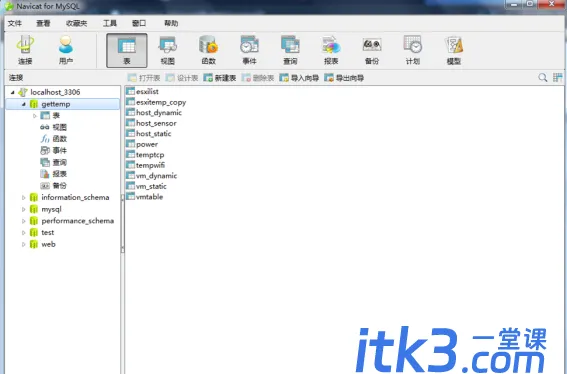Expand the information_schema database
Screen dimensions: 567x374
[x=24, y=197]
